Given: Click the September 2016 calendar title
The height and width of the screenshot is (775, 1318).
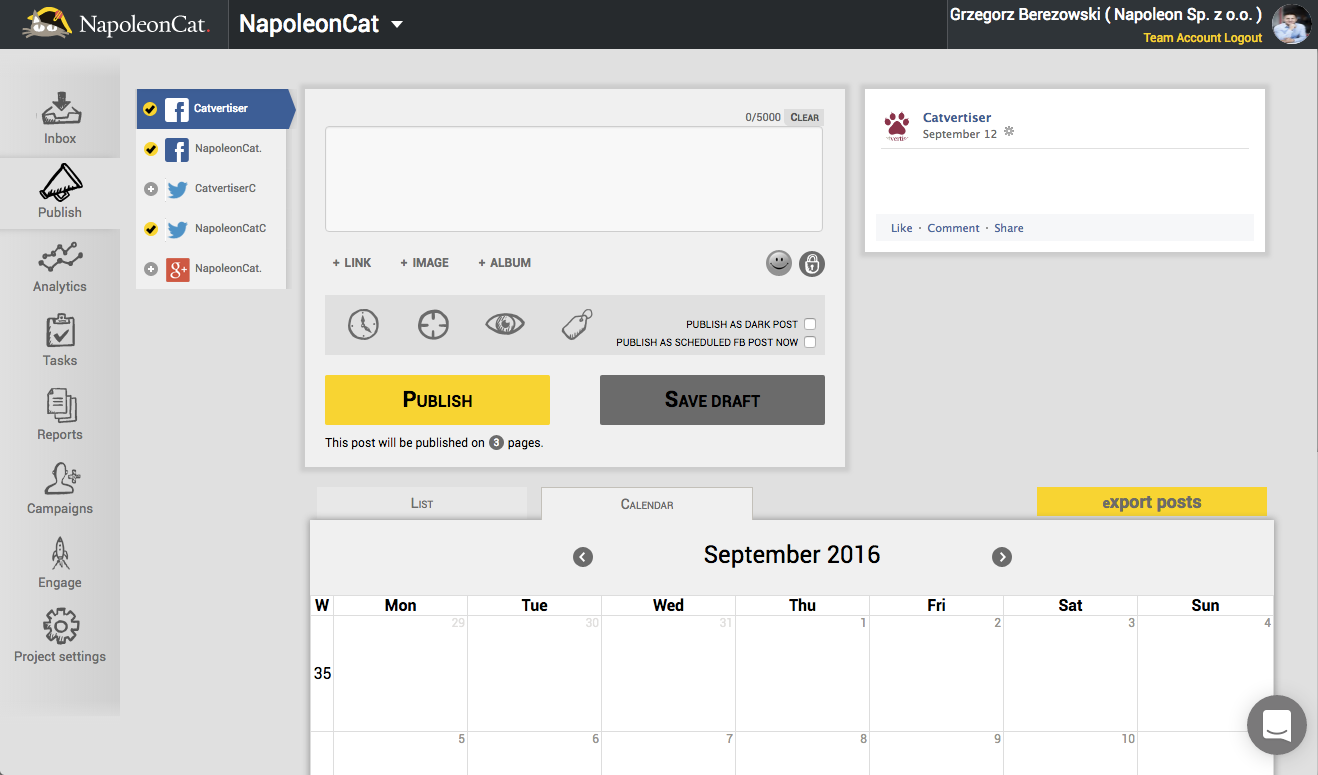Looking at the screenshot, I should [x=792, y=555].
